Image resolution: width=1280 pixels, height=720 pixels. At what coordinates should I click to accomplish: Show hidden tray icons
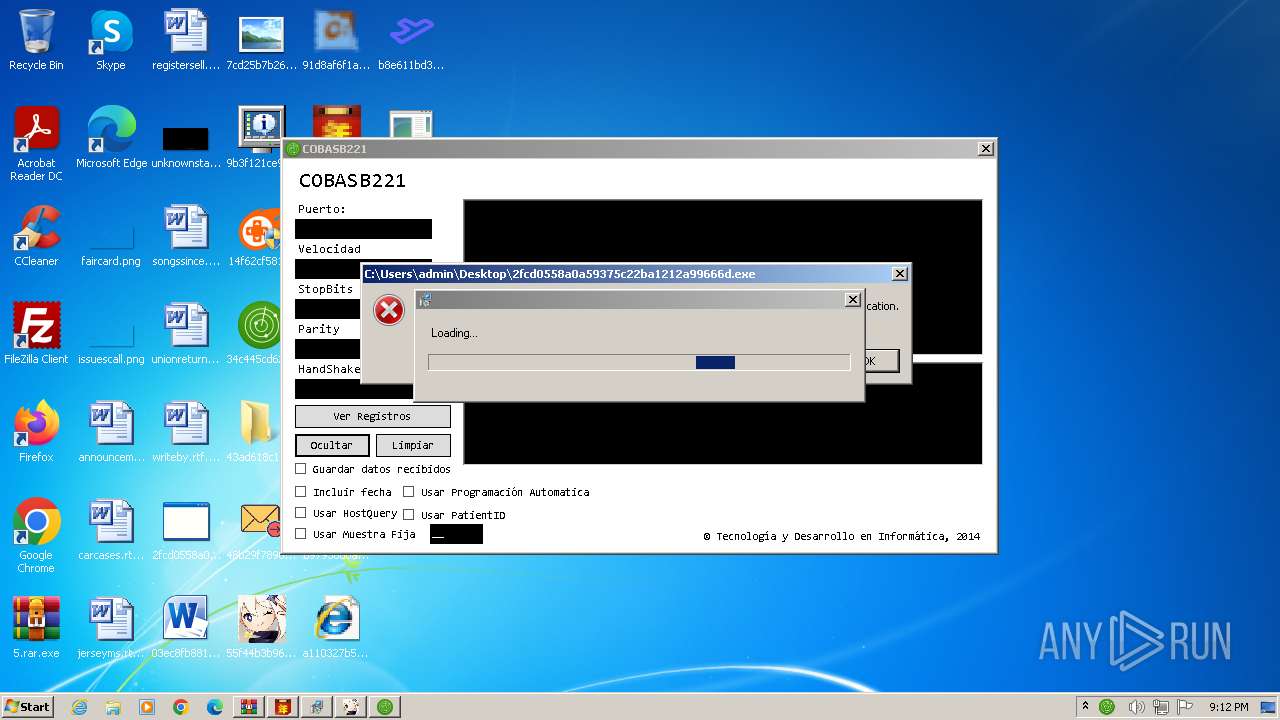pos(1086,706)
